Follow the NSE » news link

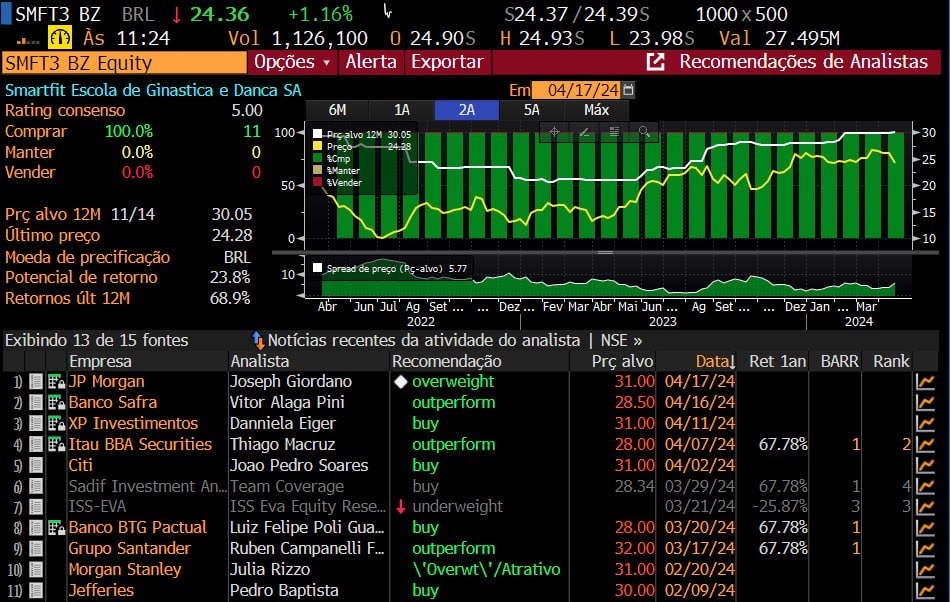(x=621, y=340)
